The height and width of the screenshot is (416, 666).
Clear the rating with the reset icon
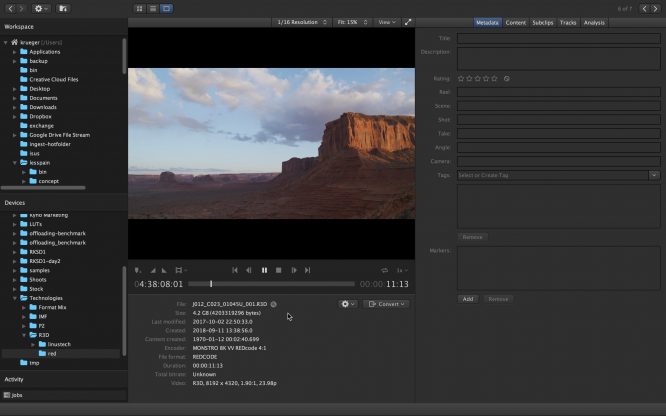coord(507,78)
